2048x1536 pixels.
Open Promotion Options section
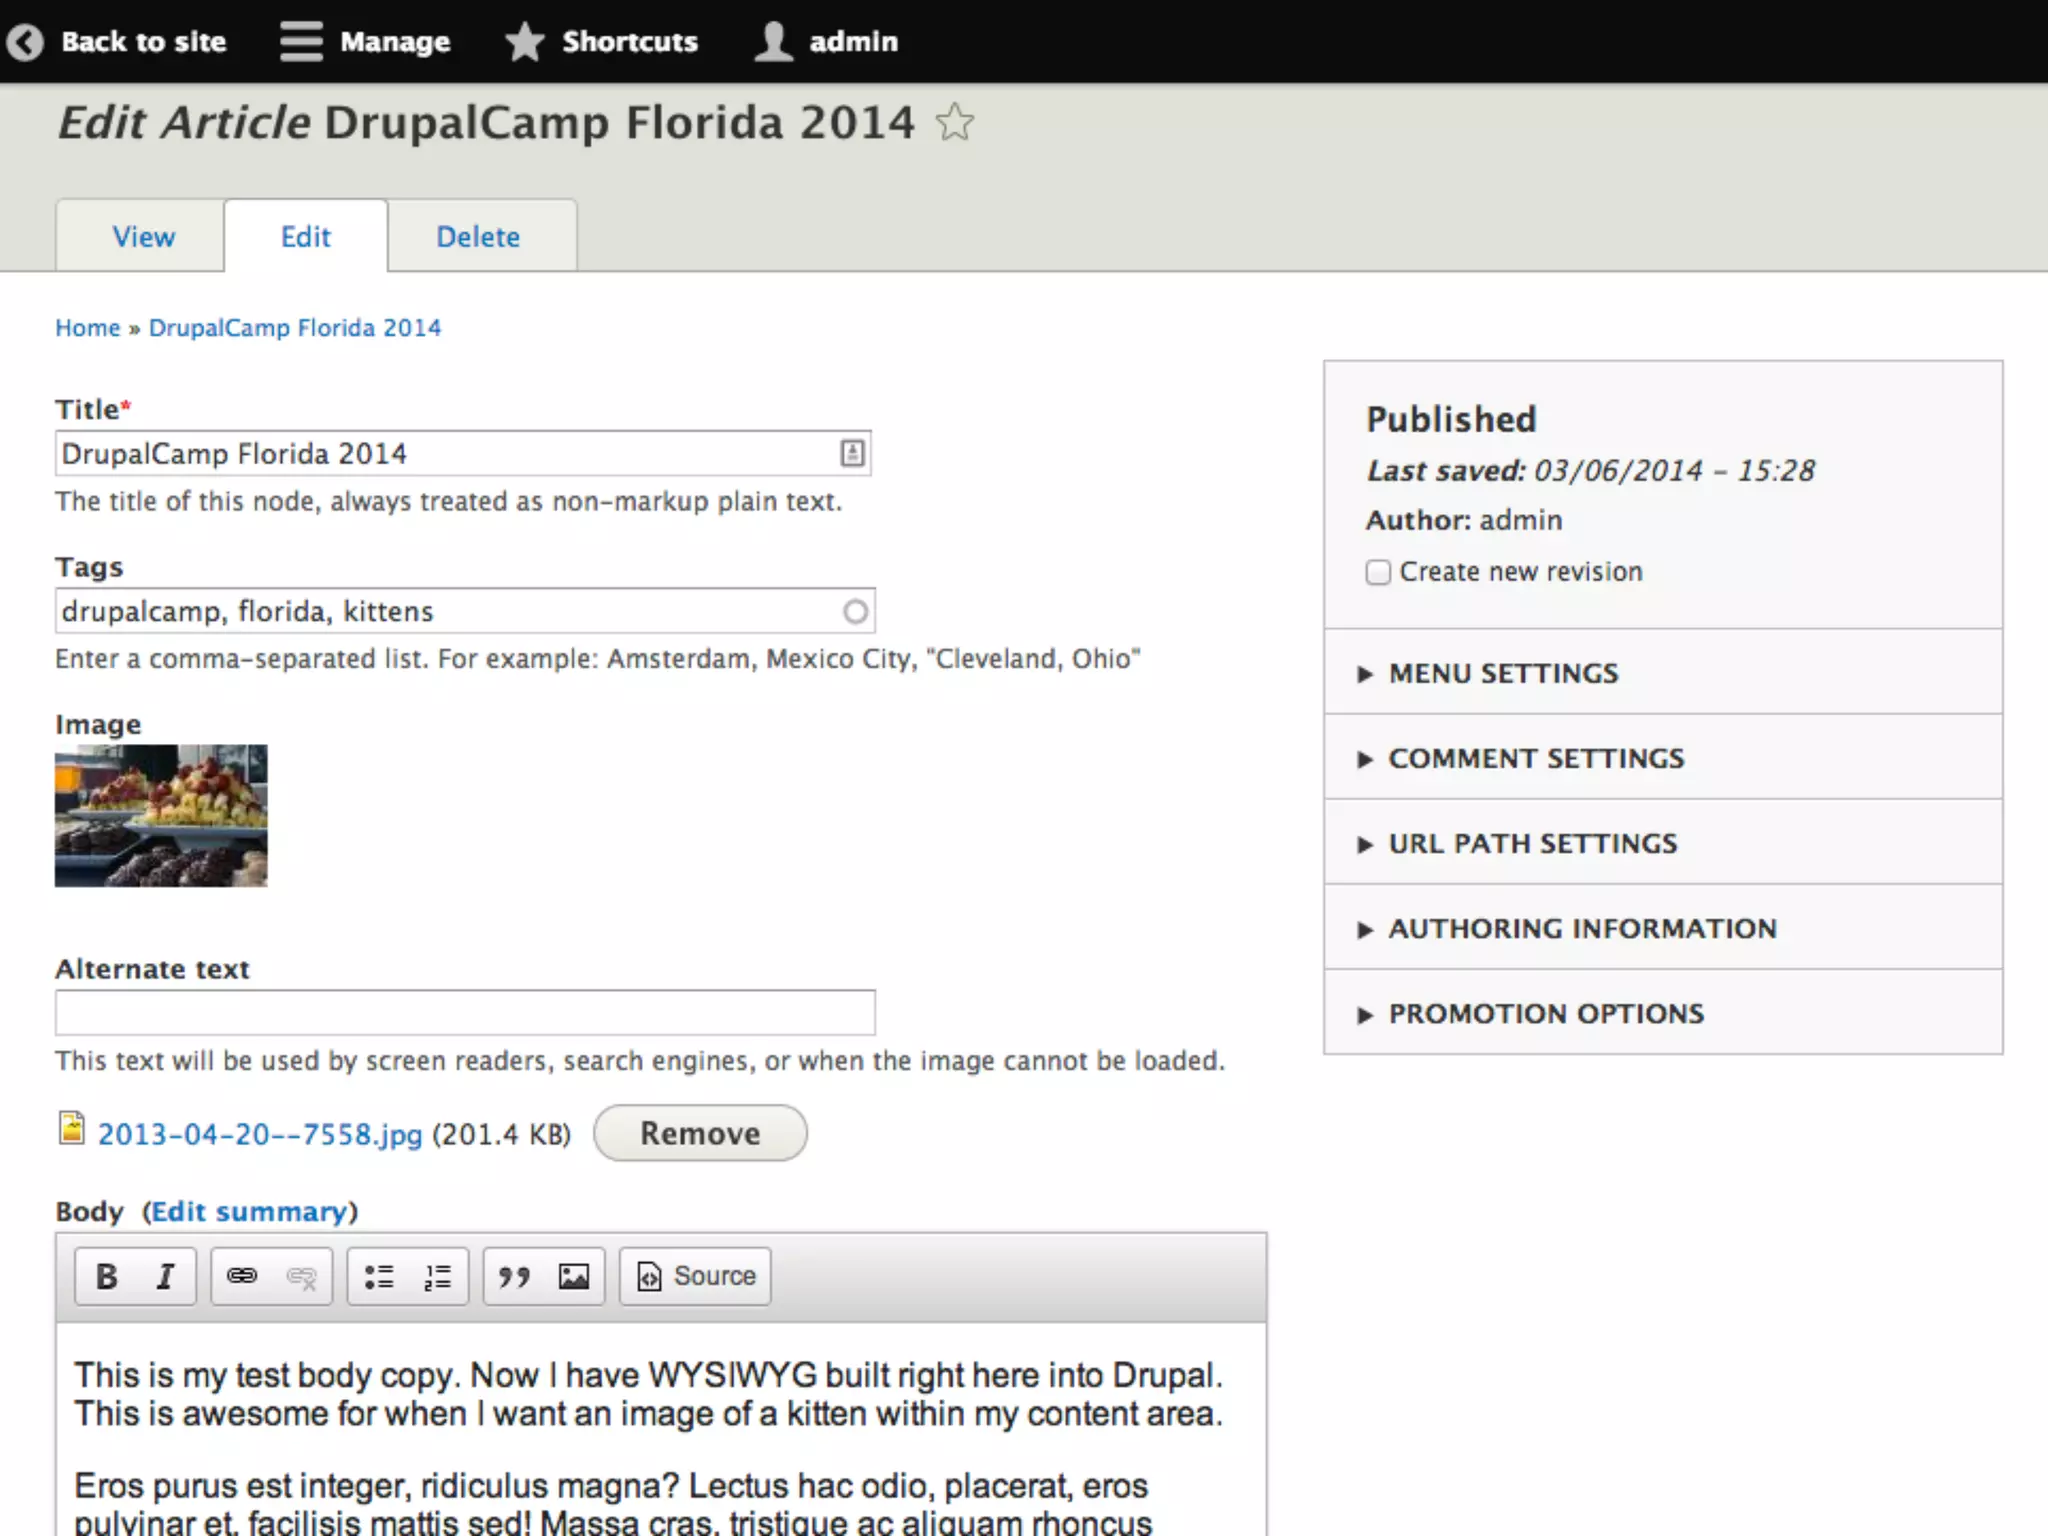[x=1546, y=1013]
